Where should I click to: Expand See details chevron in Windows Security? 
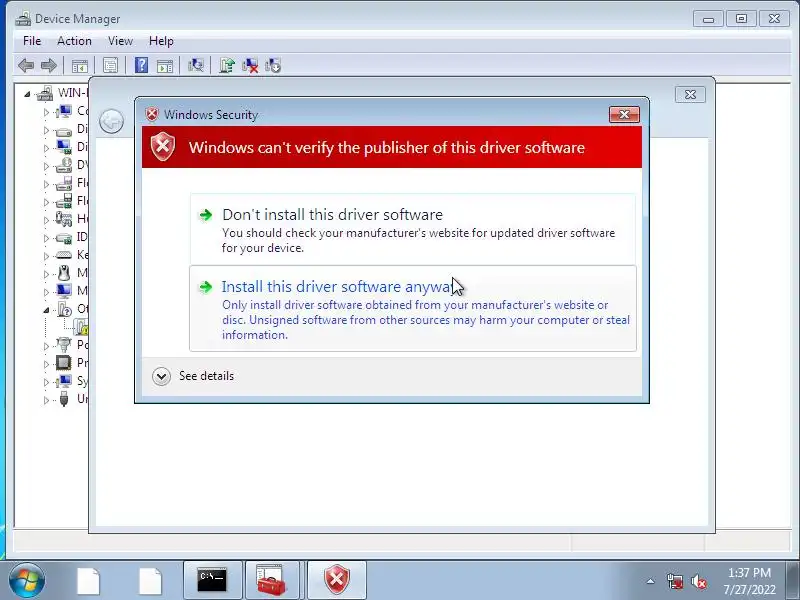coord(161,377)
